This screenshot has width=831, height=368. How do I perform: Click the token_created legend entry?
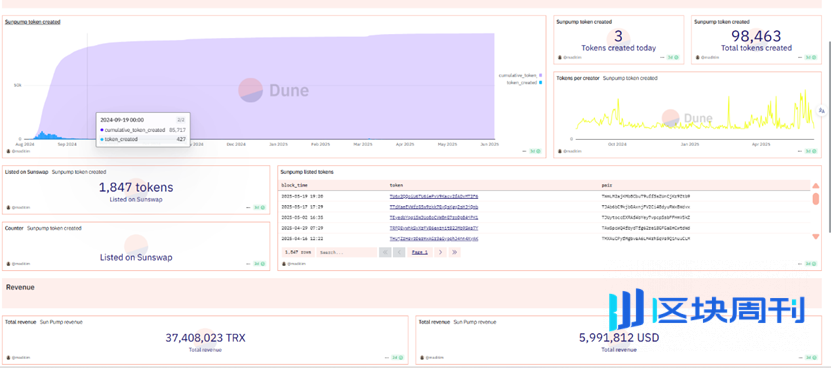[x=524, y=83]
